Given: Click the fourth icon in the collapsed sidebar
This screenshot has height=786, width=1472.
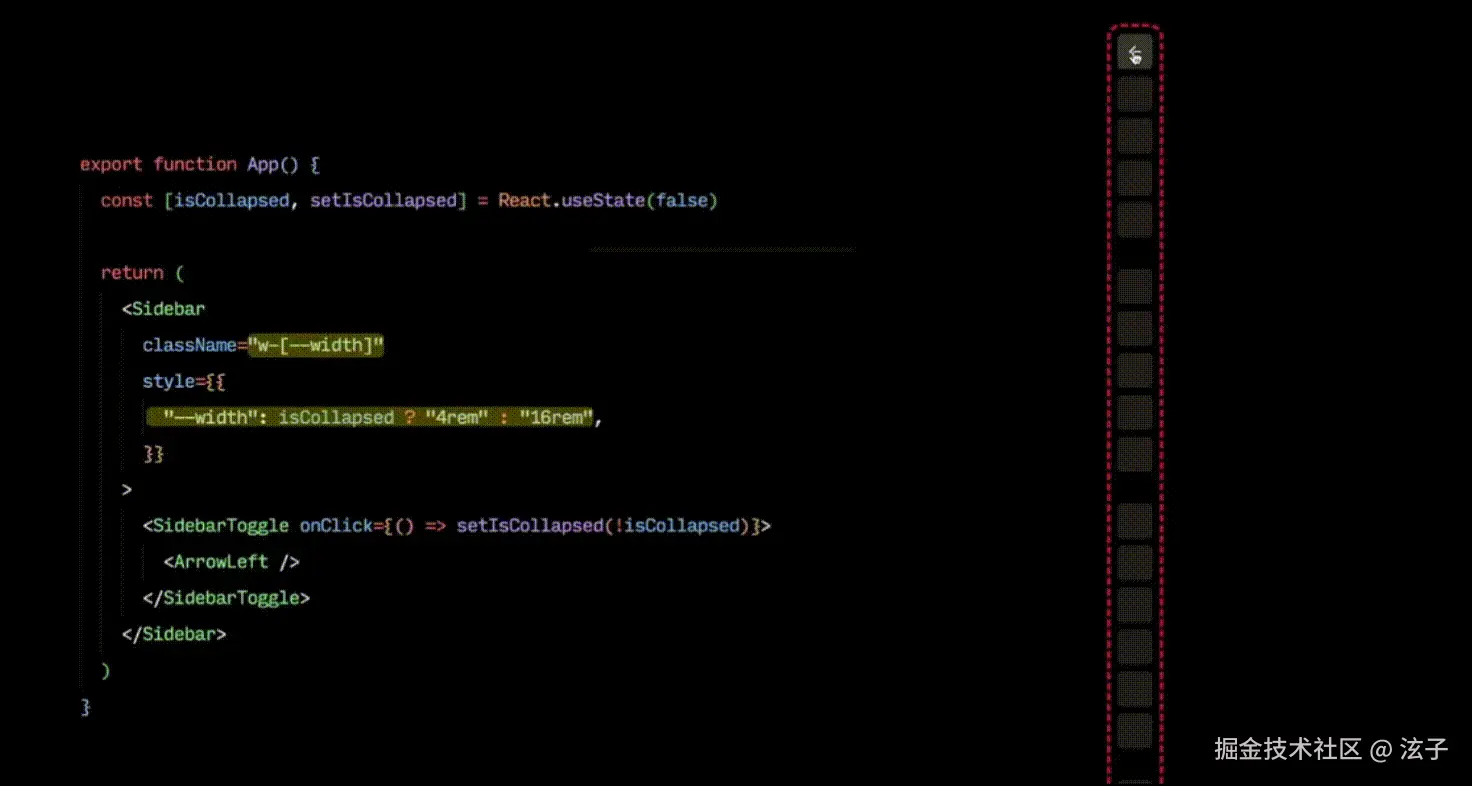Looking at the screenshot, I should (1135, 220).
